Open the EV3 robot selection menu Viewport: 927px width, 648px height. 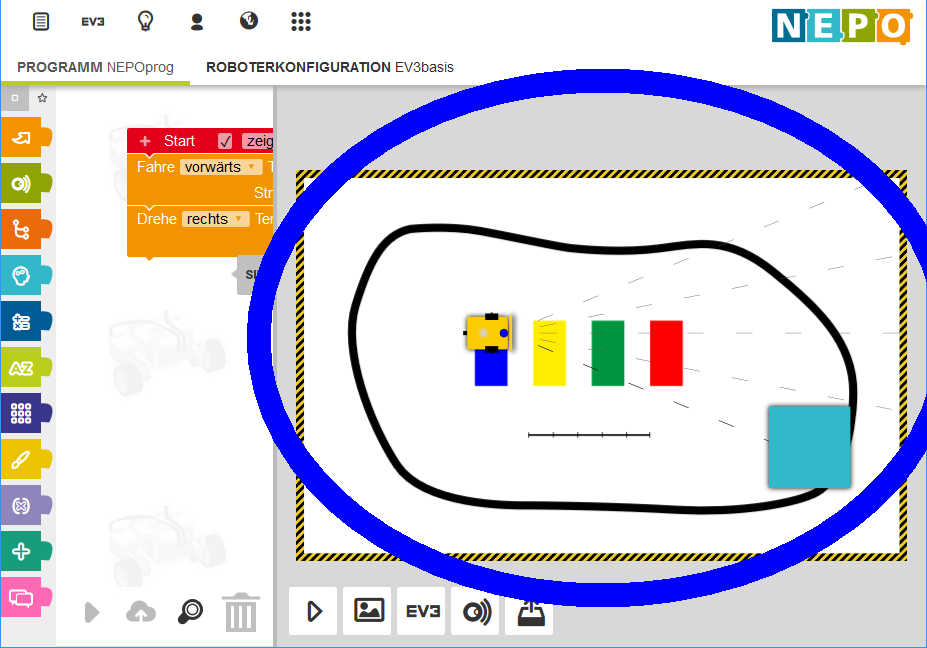93,22
